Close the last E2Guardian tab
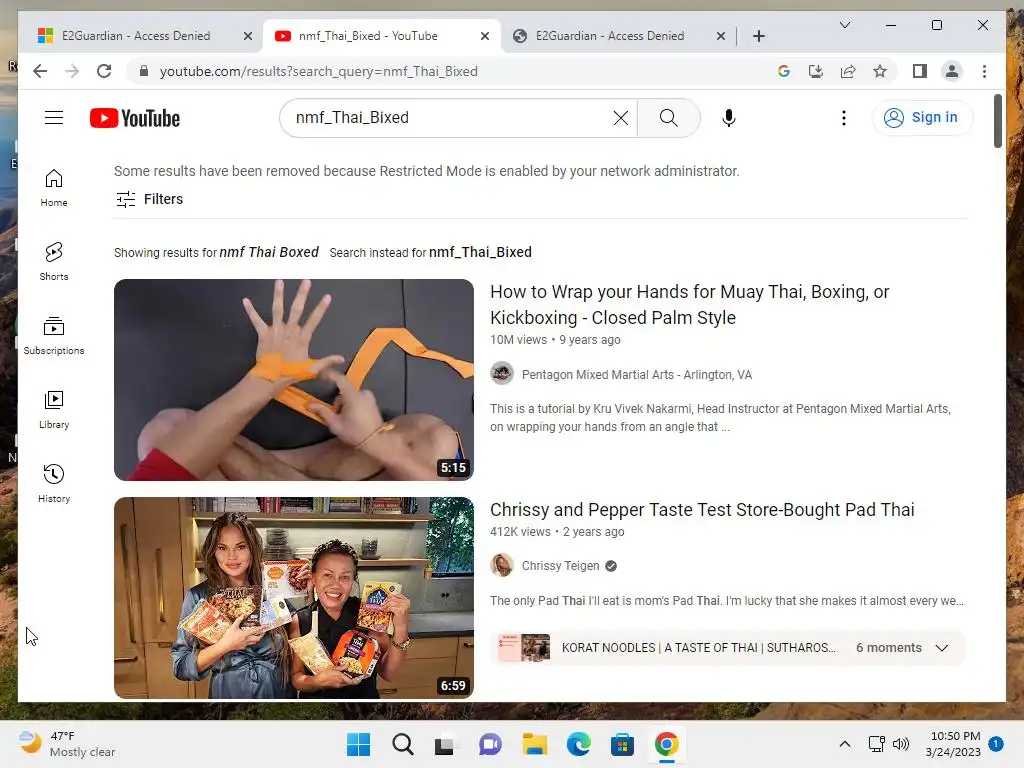Viewport: 1024px width, 768px height. 720,36
